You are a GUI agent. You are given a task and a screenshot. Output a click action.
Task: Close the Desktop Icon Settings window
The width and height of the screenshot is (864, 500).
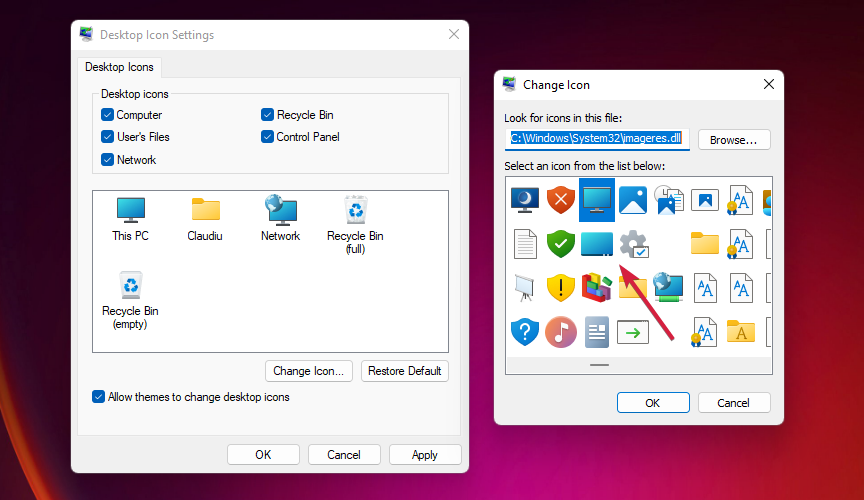(x=453, y=34)
